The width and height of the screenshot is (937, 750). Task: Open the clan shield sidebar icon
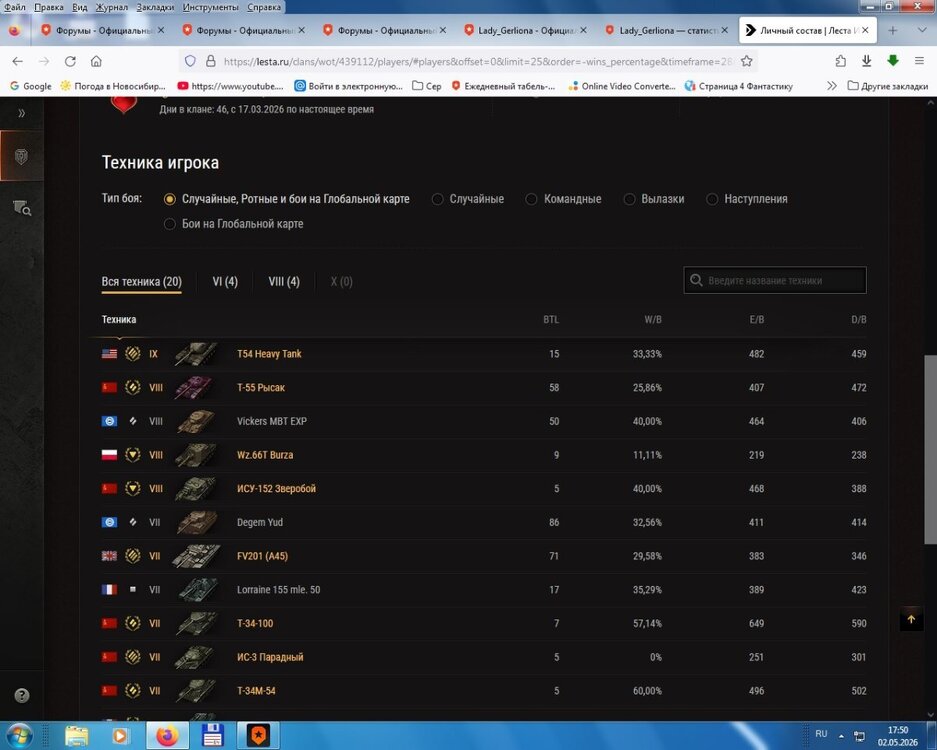click(22, 157)
